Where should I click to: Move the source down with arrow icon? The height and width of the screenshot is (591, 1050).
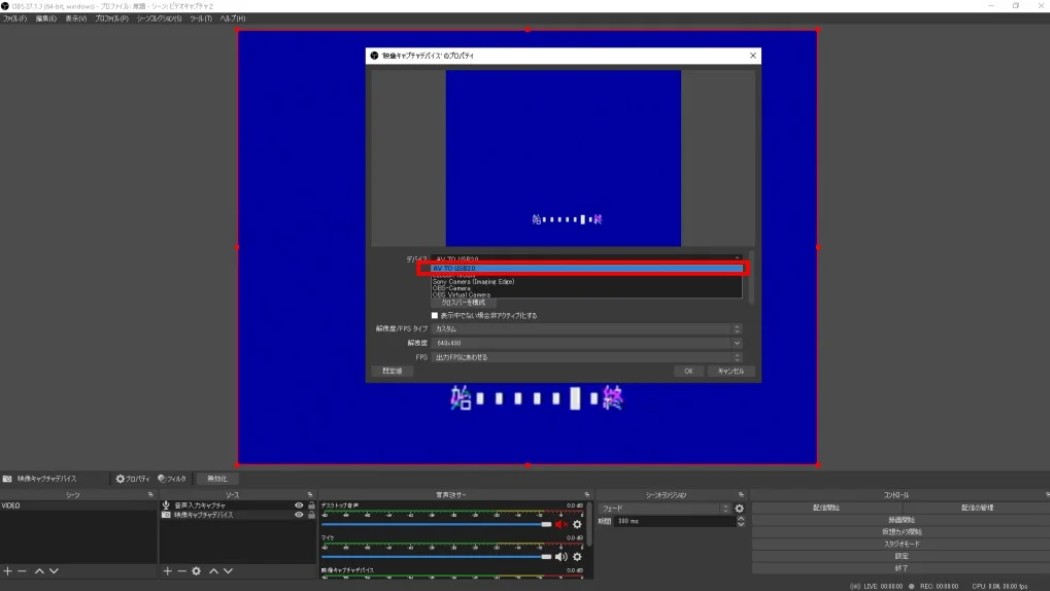[228, 571]
